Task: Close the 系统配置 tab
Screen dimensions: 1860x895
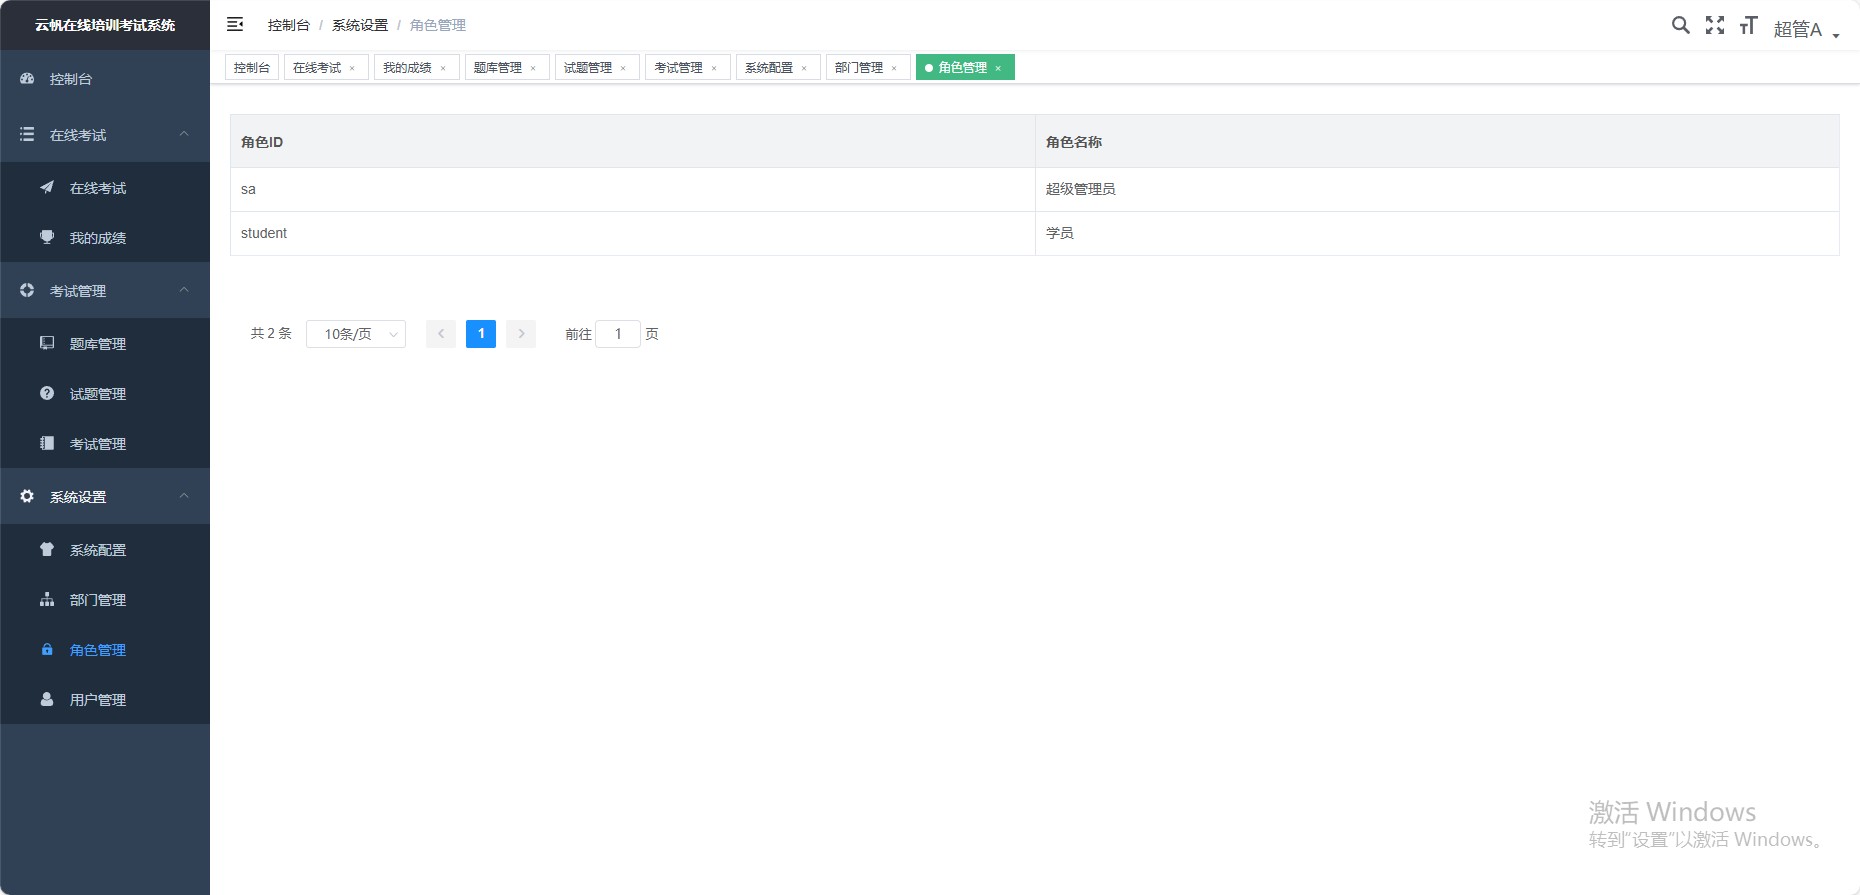Action: tap(804, 68)
